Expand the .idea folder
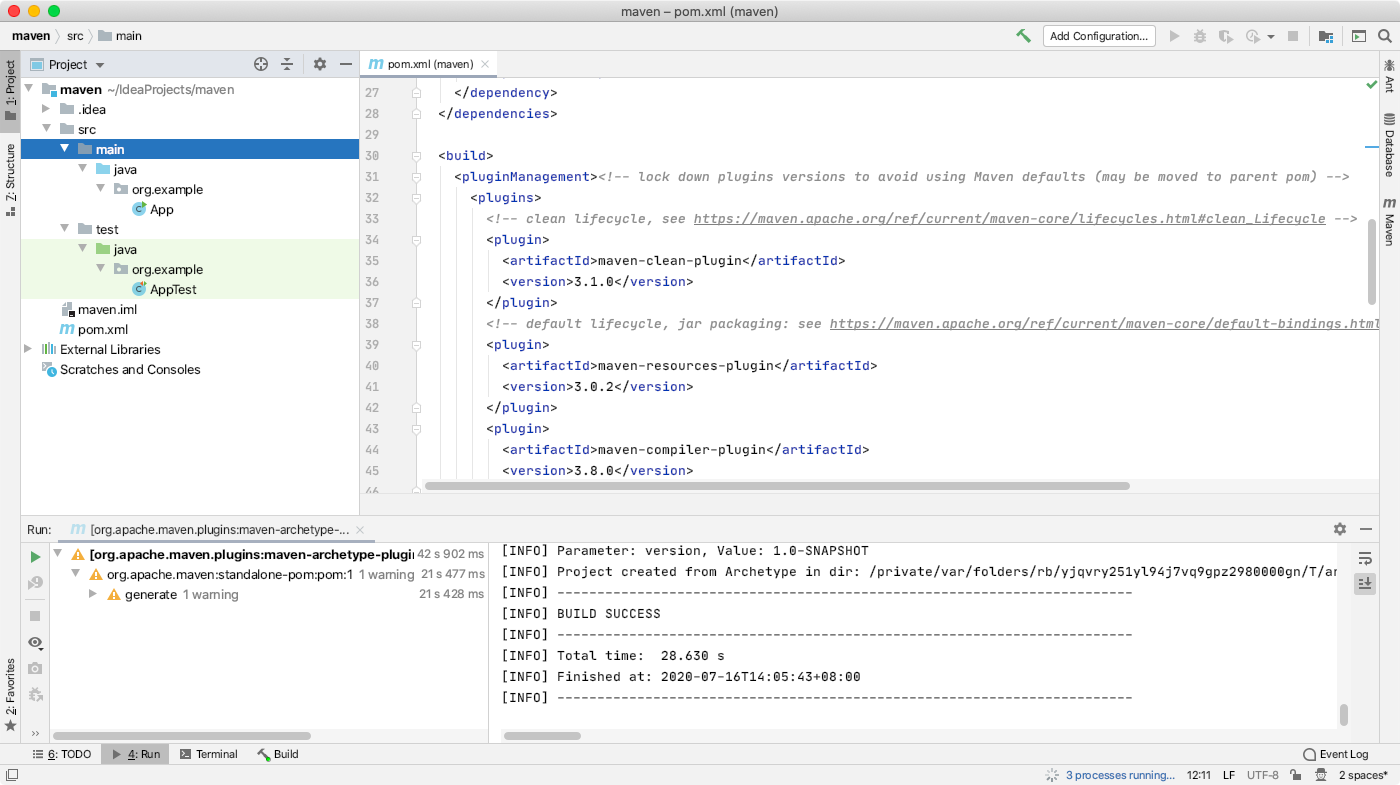 point(46,109)
